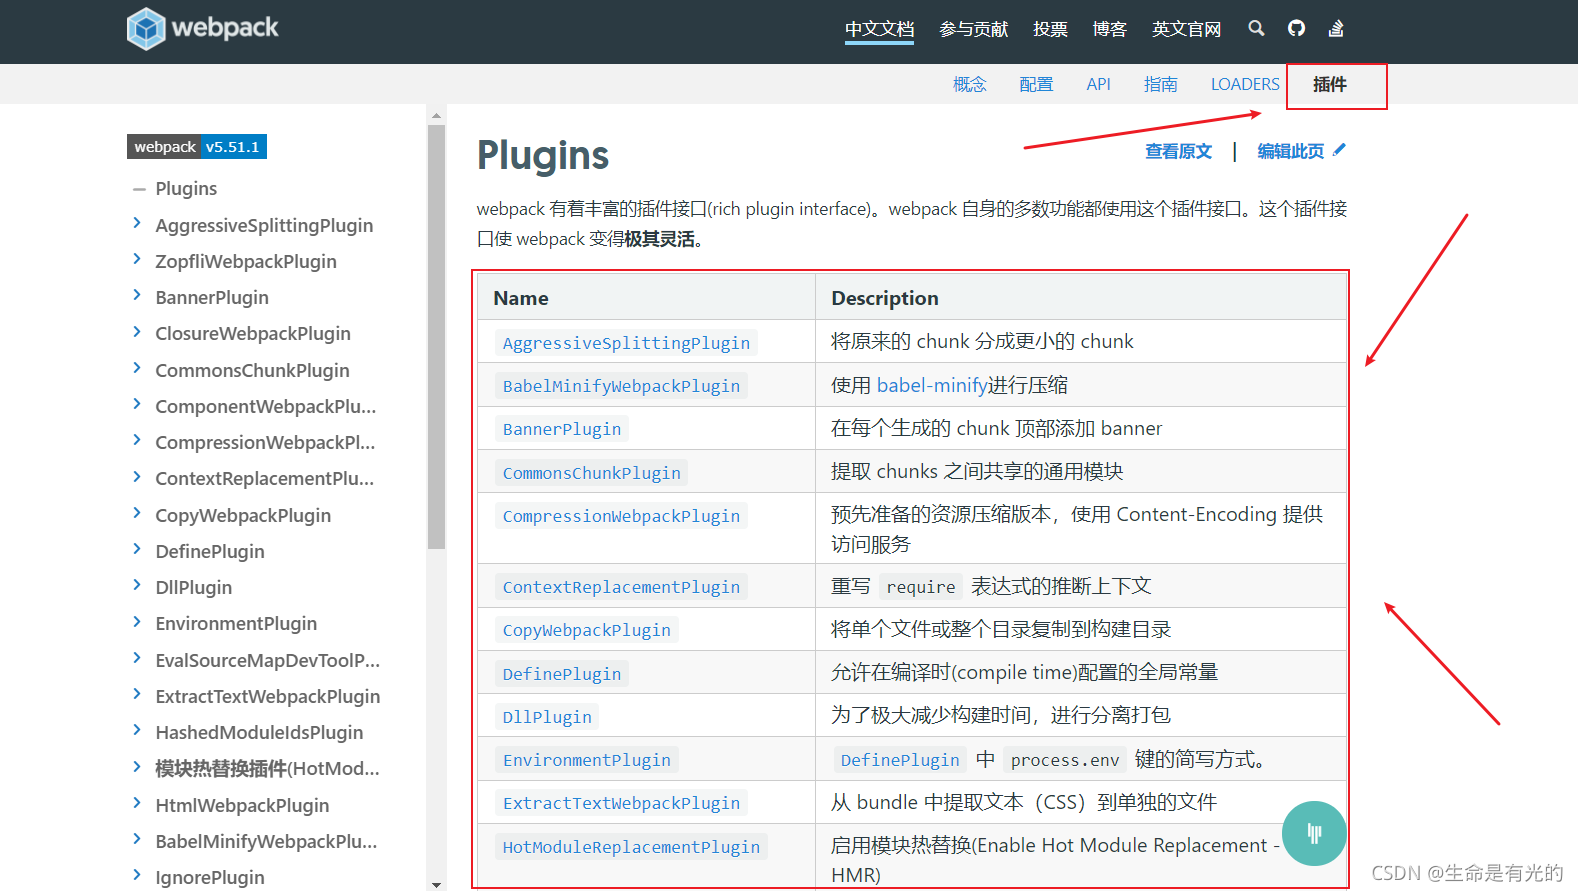The height and width of the screenshot is (891, 1578).
Task: Click the webpack cube logo
Action: [x=146, y=28]
